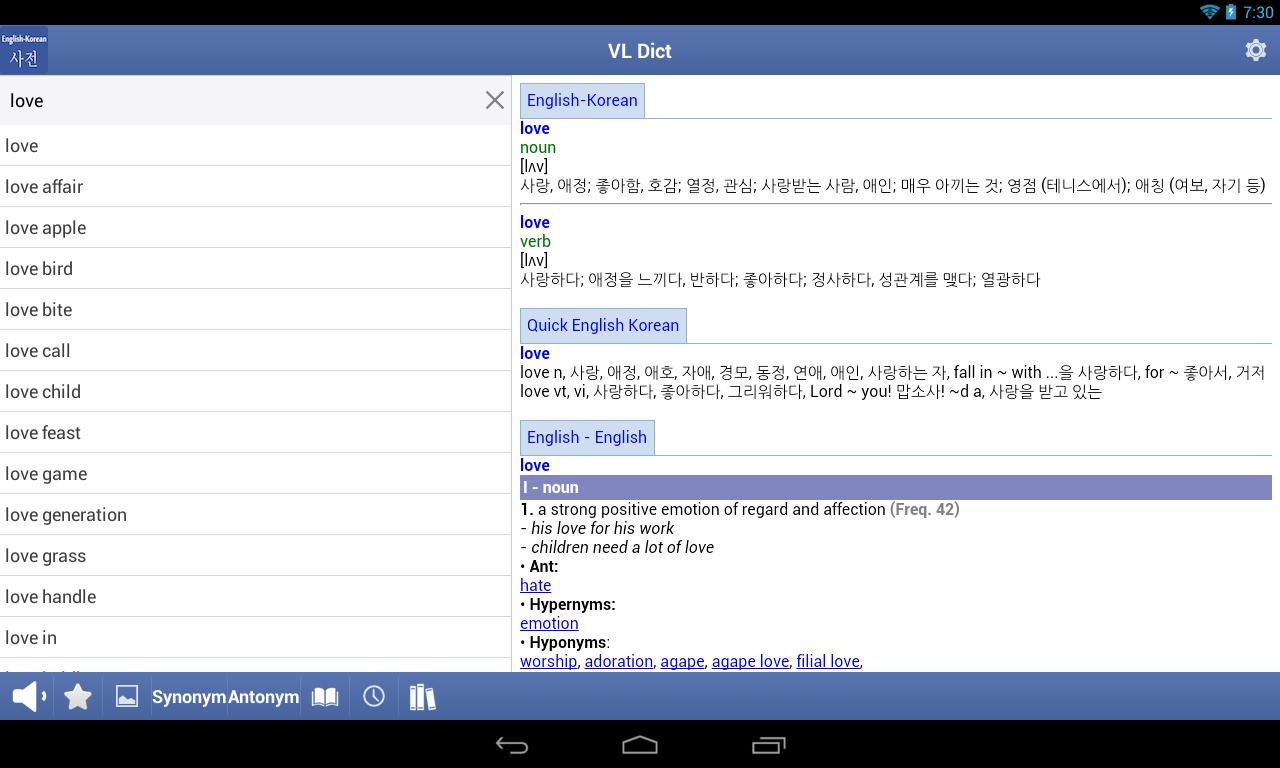1280x768 pixels.
Task: Open the picture dictionary icon
Action: point(127,696)
